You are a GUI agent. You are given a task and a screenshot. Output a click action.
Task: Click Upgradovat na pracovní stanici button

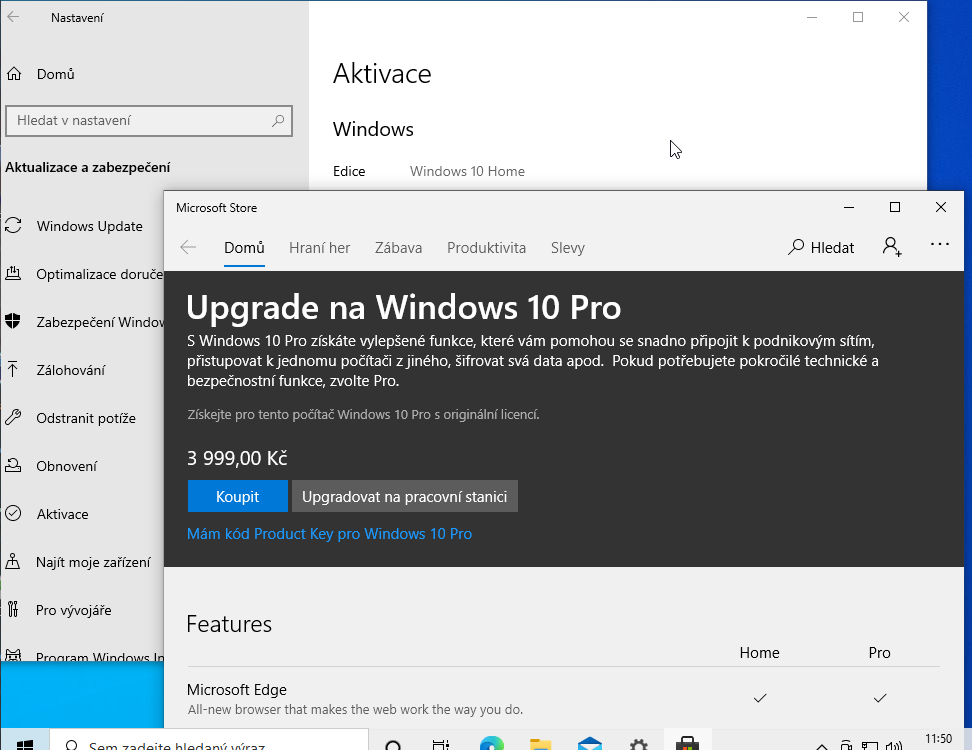pos(405,496)
